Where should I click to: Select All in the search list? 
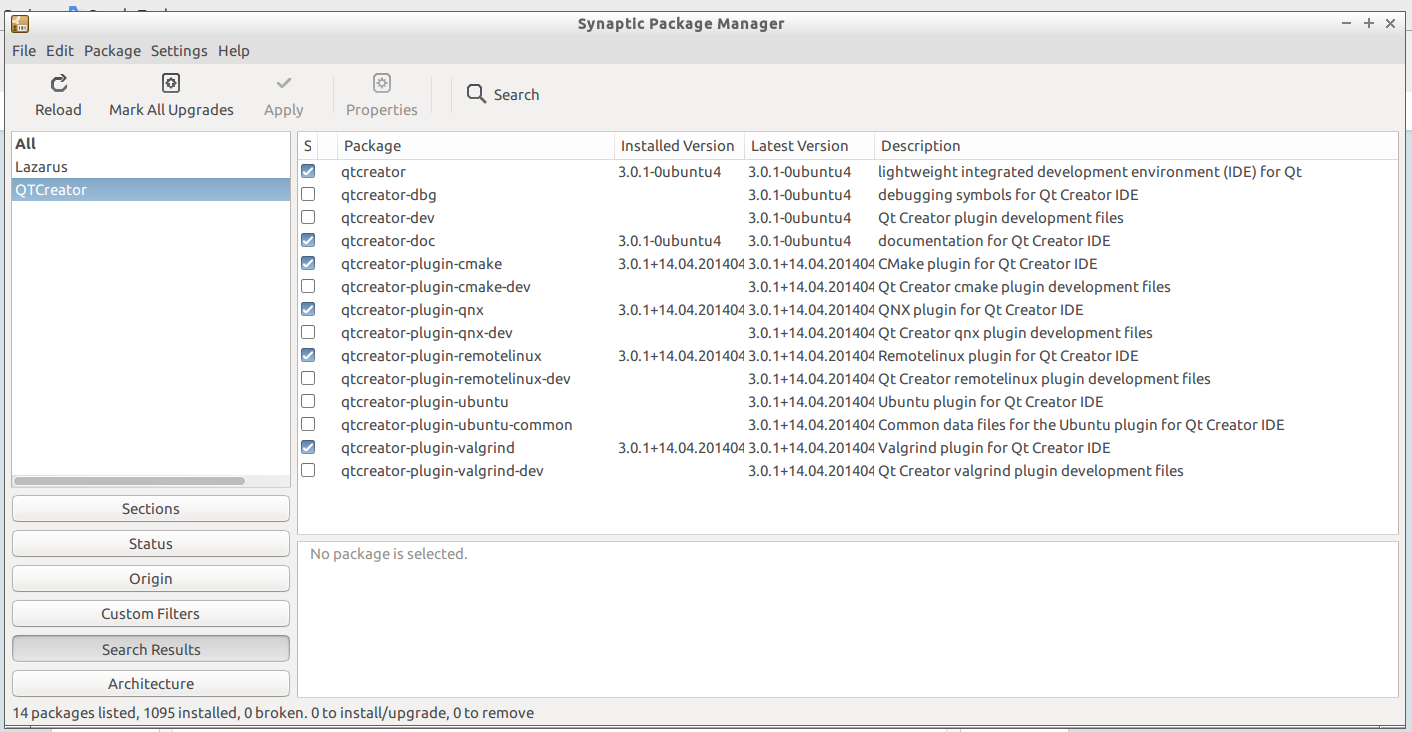click(x=151, y=144)
